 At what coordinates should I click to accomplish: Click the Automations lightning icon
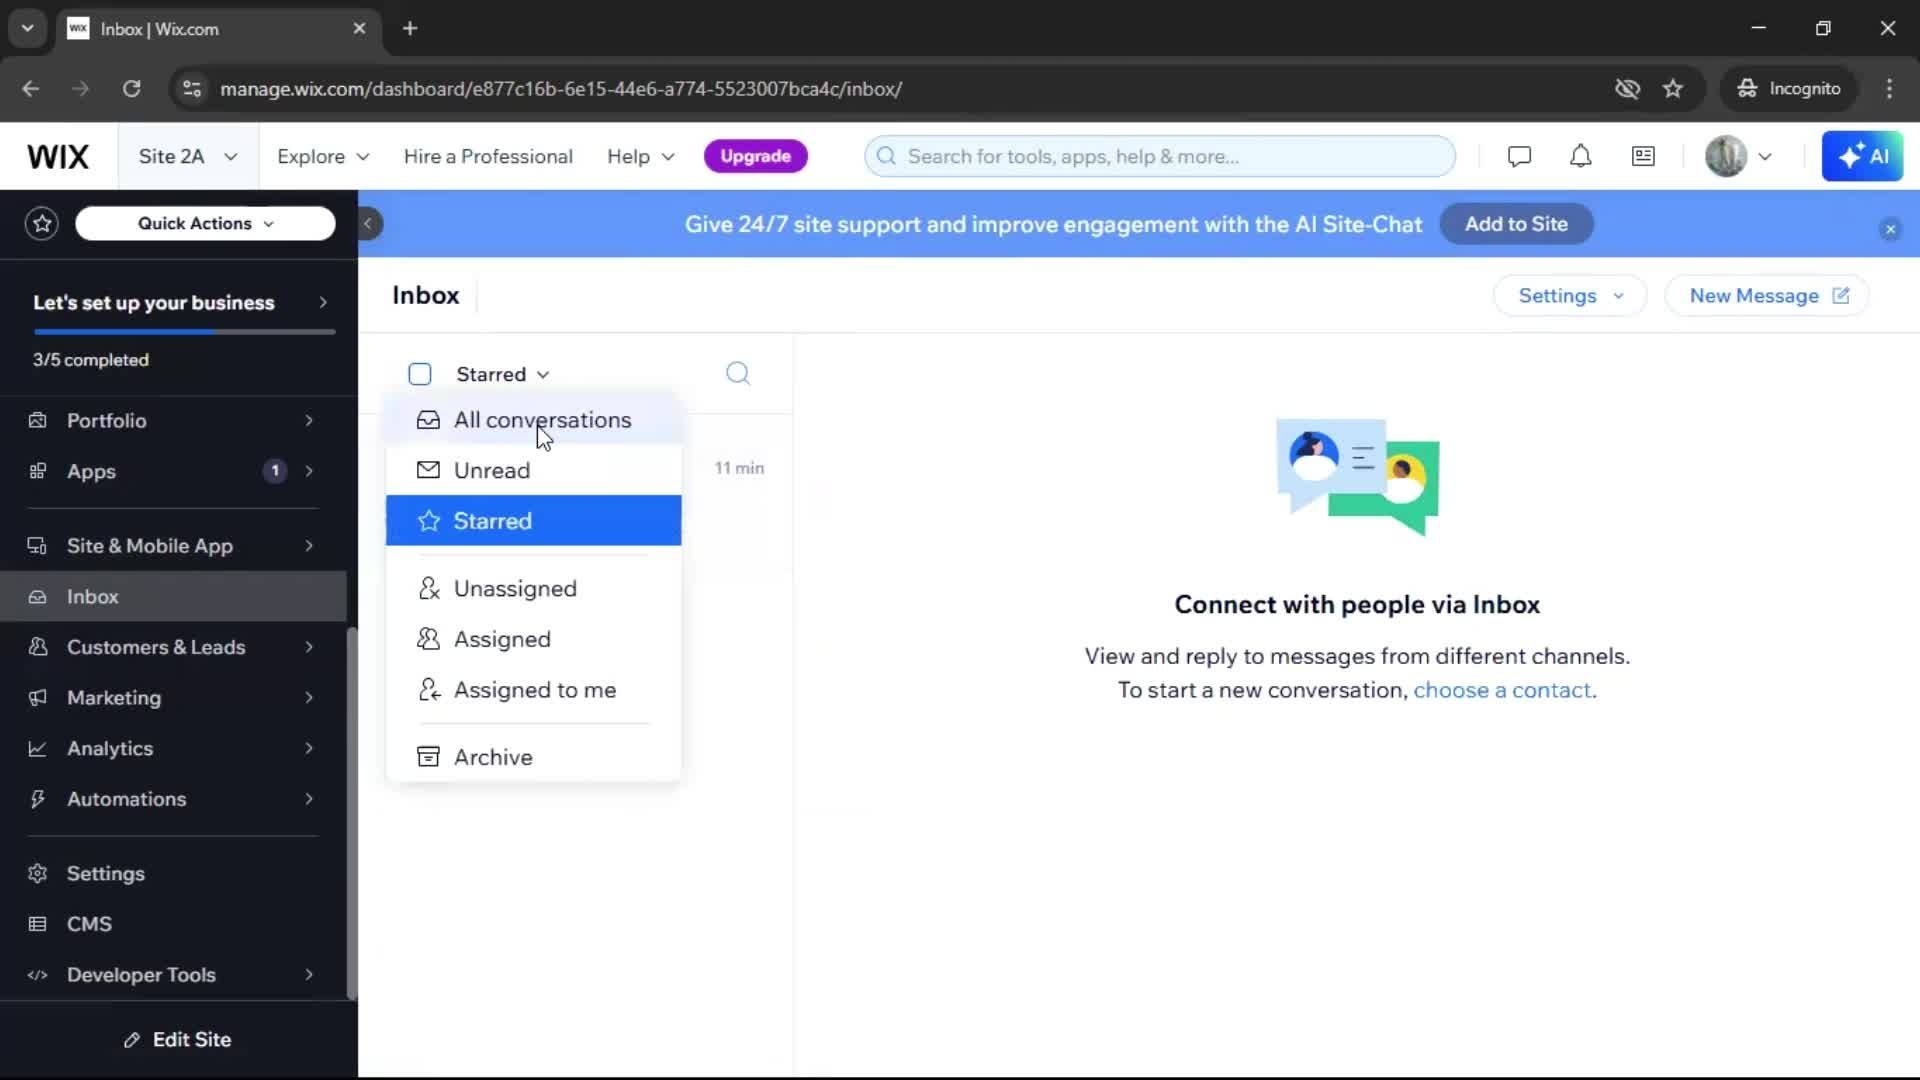point(38,799)
